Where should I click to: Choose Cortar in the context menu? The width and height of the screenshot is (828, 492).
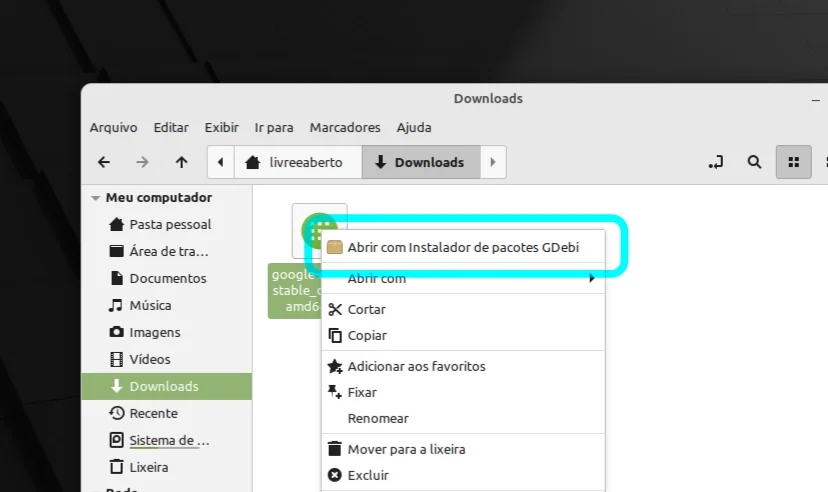[463, 309]
